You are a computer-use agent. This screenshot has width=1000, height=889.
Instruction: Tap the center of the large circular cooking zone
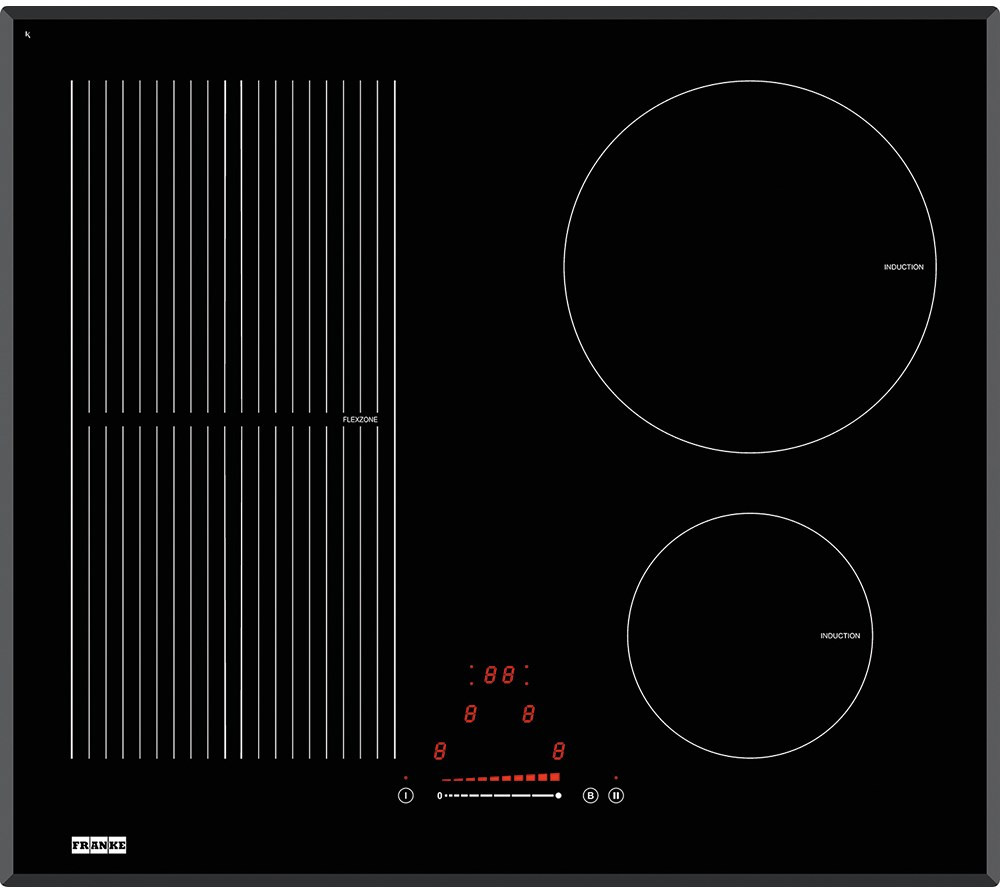(750, 266)
